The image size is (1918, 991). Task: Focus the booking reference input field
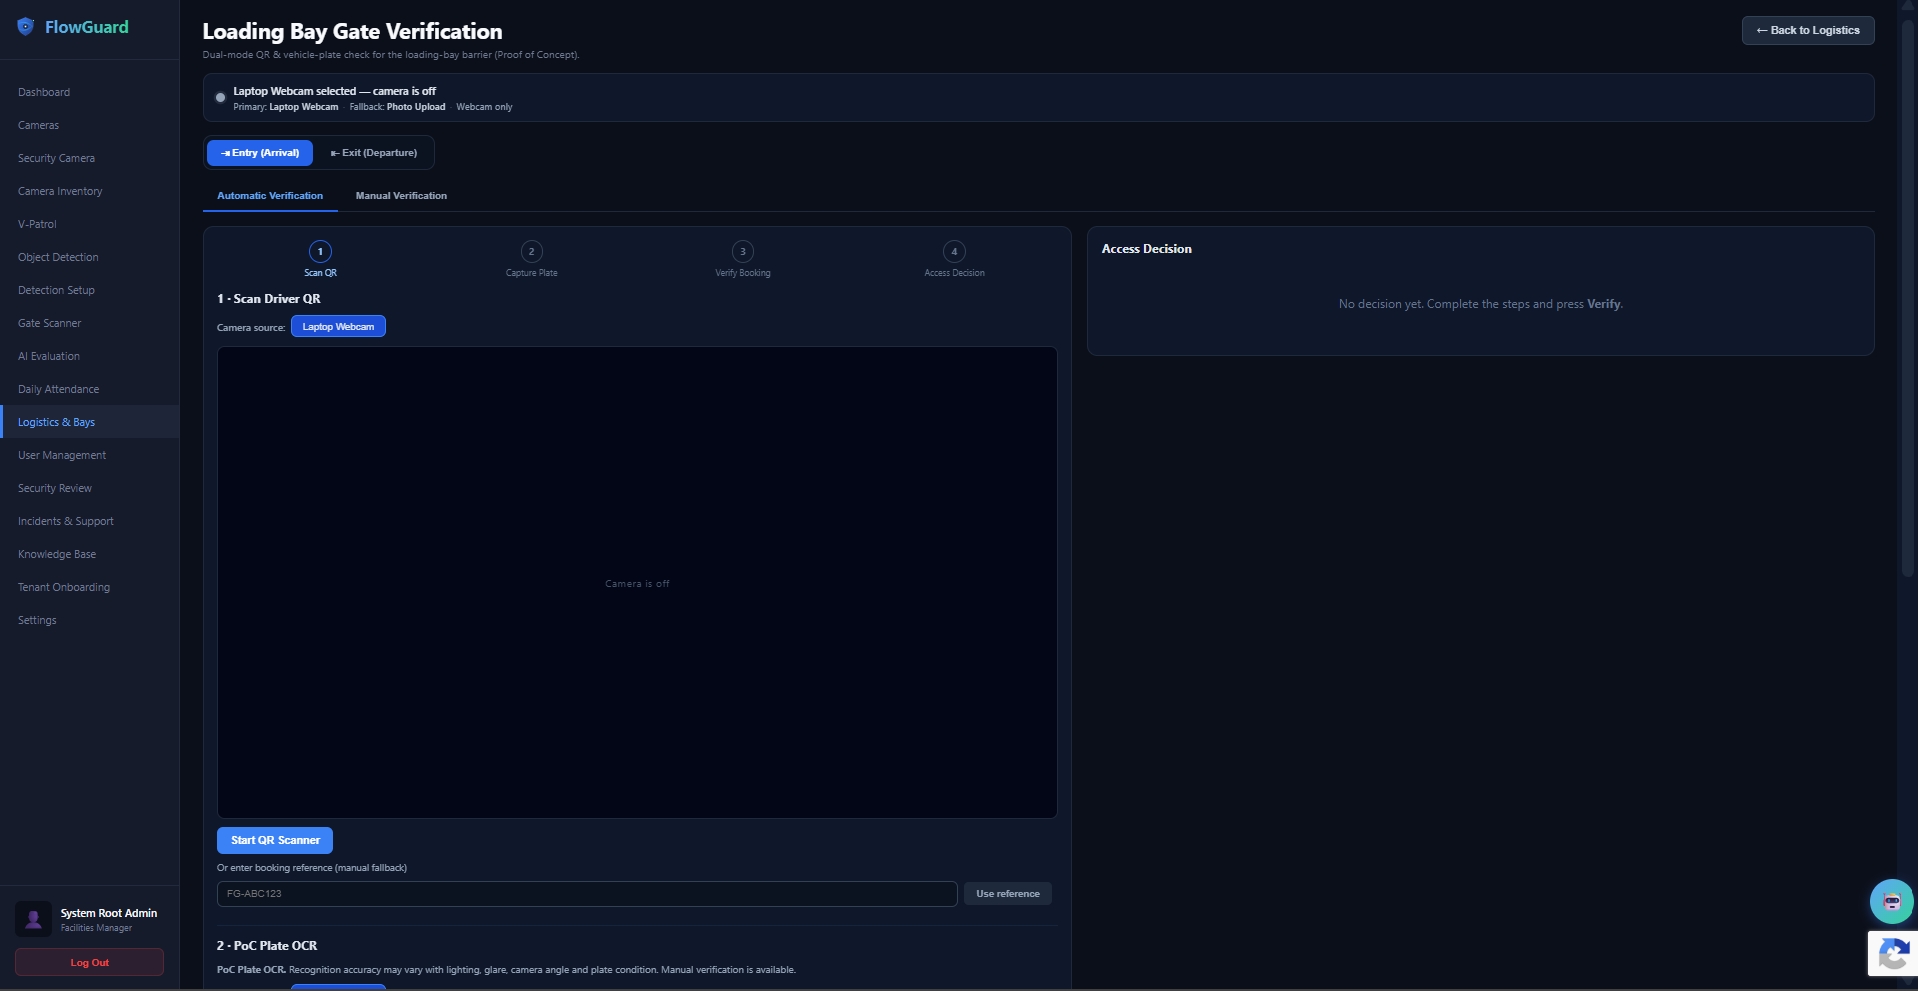tap(587, 894)
